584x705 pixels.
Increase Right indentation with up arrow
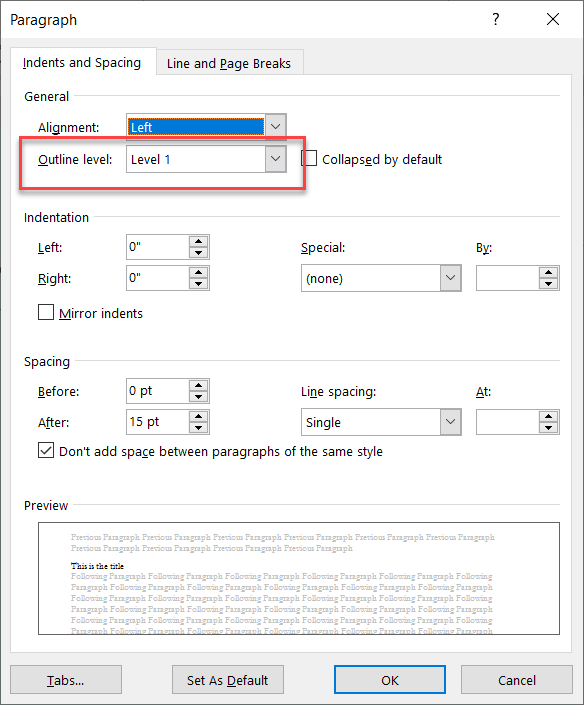point(199,272)
